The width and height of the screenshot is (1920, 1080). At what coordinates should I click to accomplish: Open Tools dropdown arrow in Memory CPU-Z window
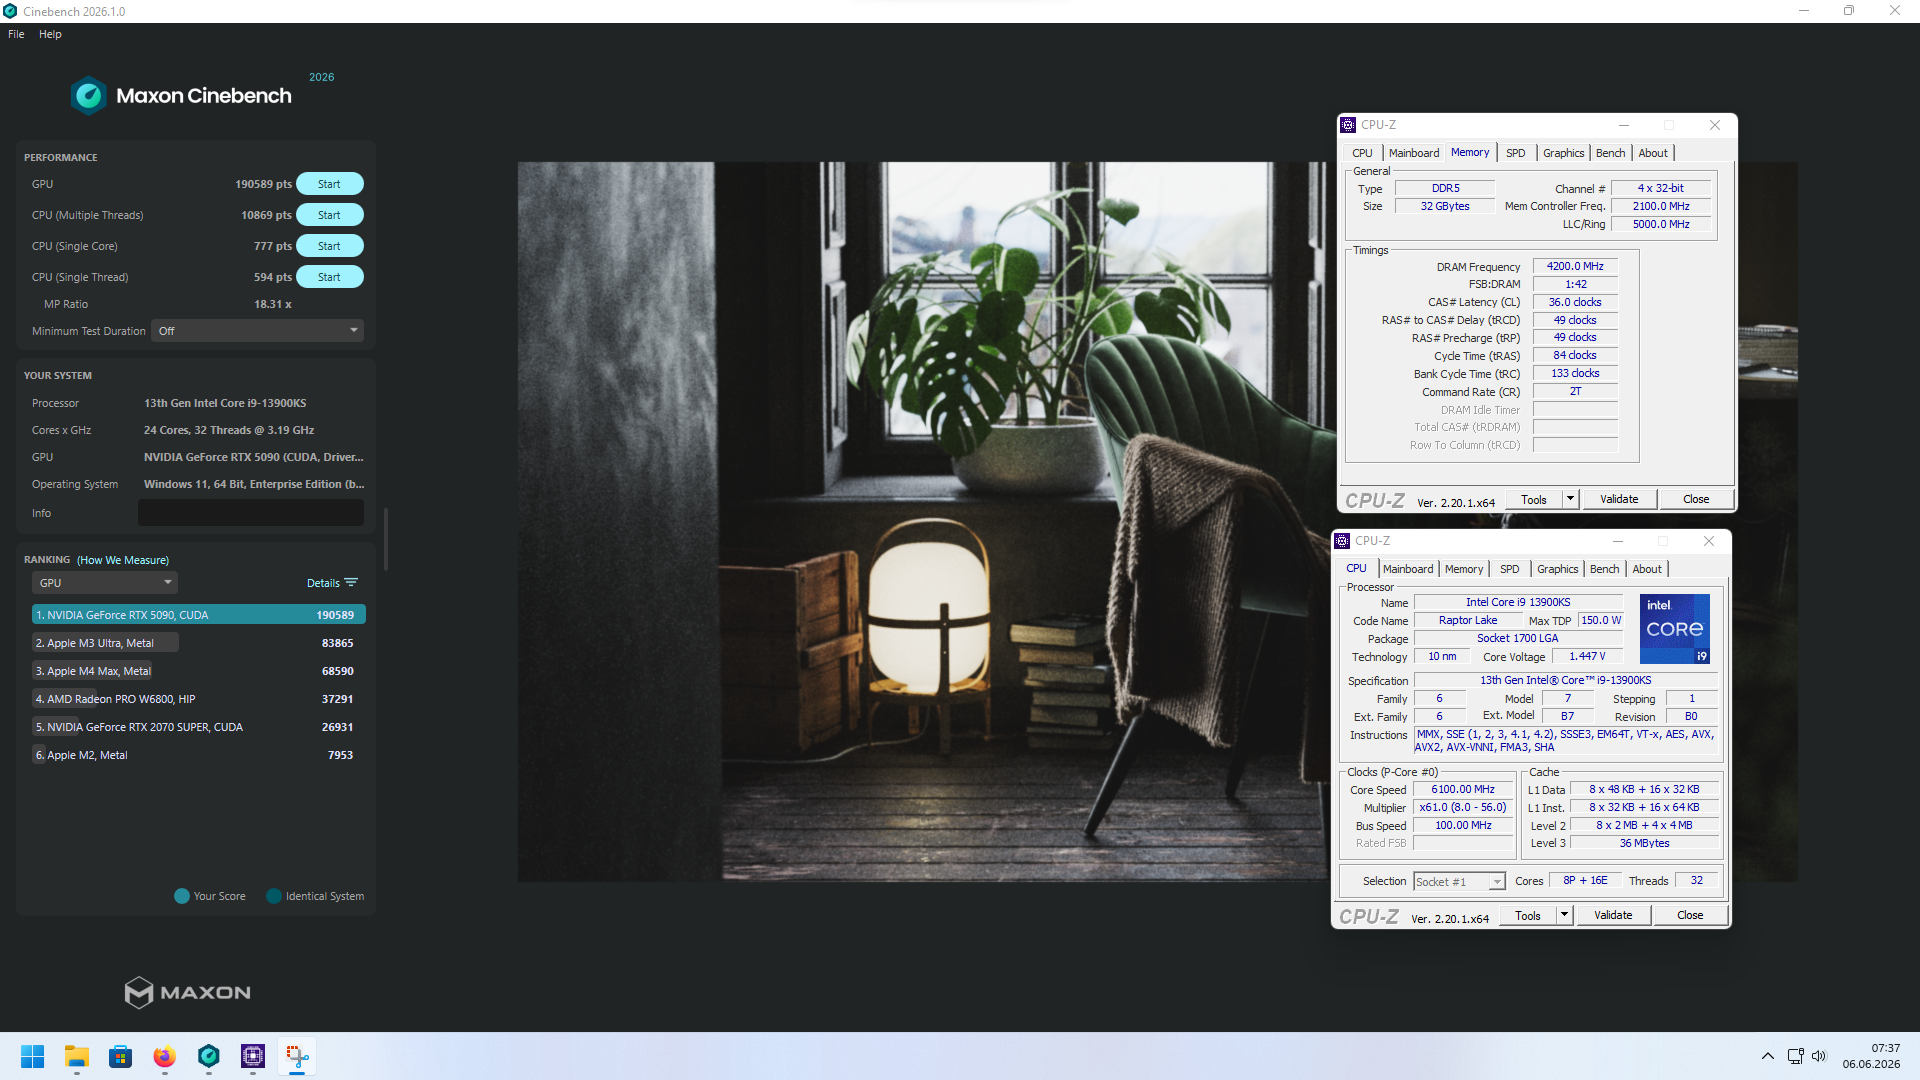pyautogui.click(x=1570, y=499)
